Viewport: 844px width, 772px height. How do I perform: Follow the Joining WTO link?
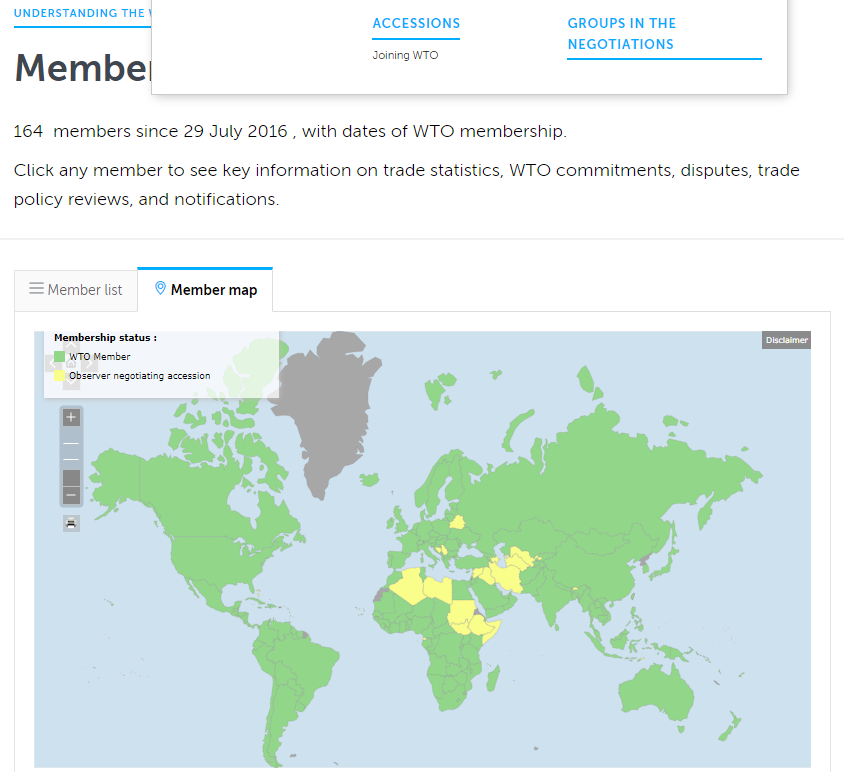tap(405, 55)
